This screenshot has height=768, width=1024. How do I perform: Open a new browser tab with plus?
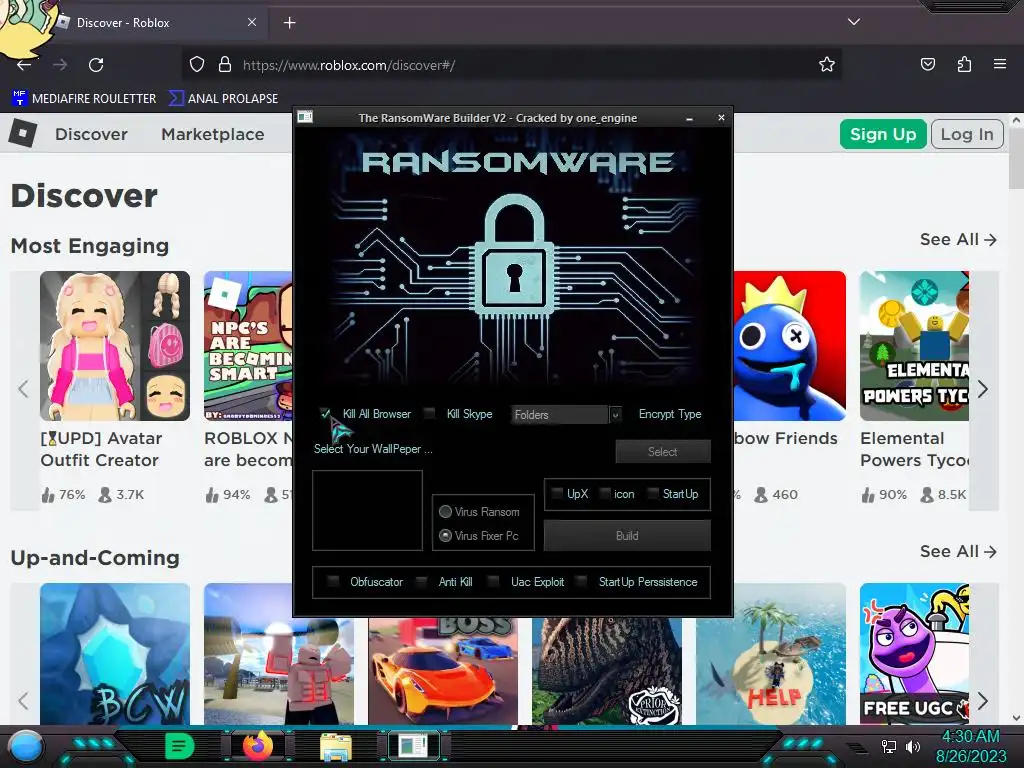coord(289,23)
